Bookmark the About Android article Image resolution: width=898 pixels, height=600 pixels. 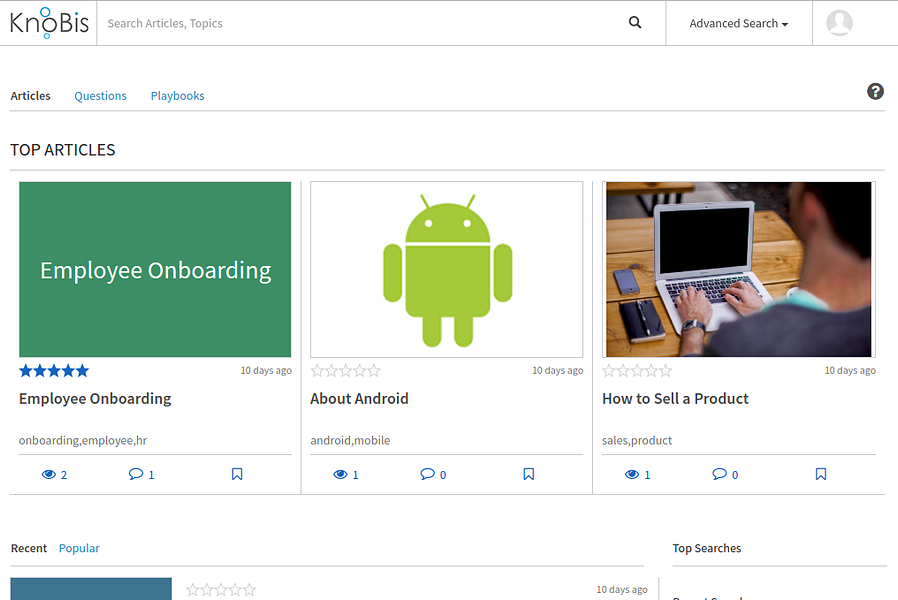(529, 474)
